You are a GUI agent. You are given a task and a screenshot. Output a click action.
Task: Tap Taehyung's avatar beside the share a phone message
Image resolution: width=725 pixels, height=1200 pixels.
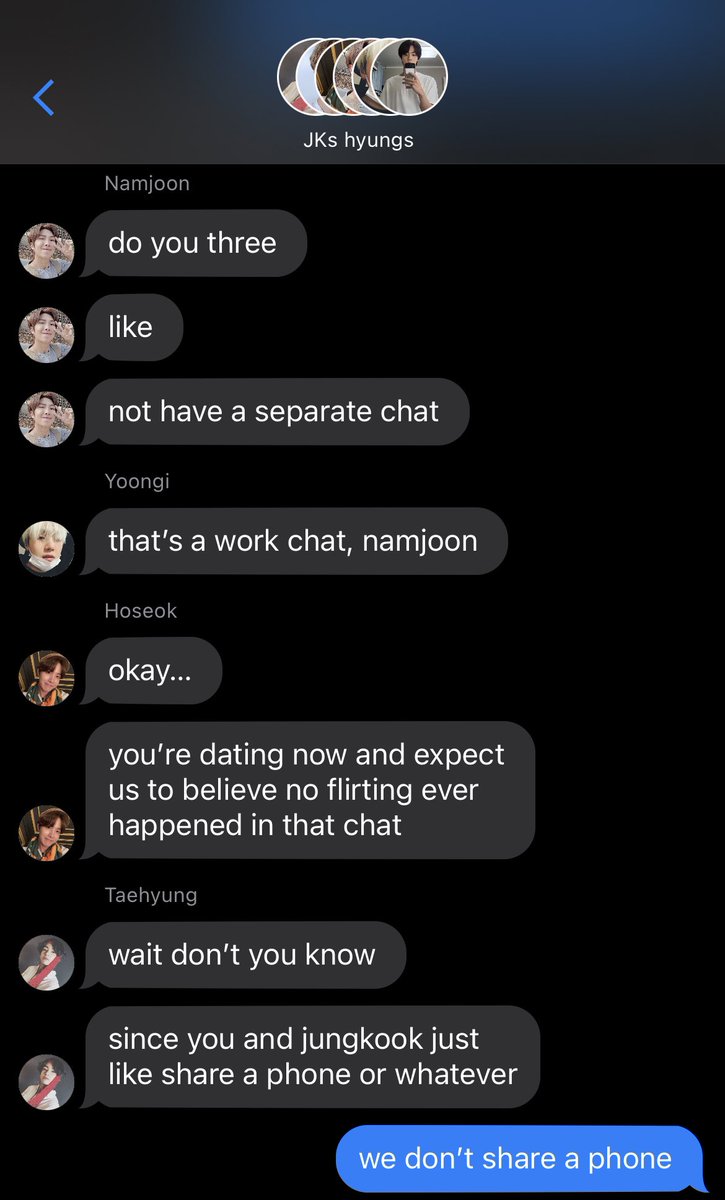point(46,1082)
